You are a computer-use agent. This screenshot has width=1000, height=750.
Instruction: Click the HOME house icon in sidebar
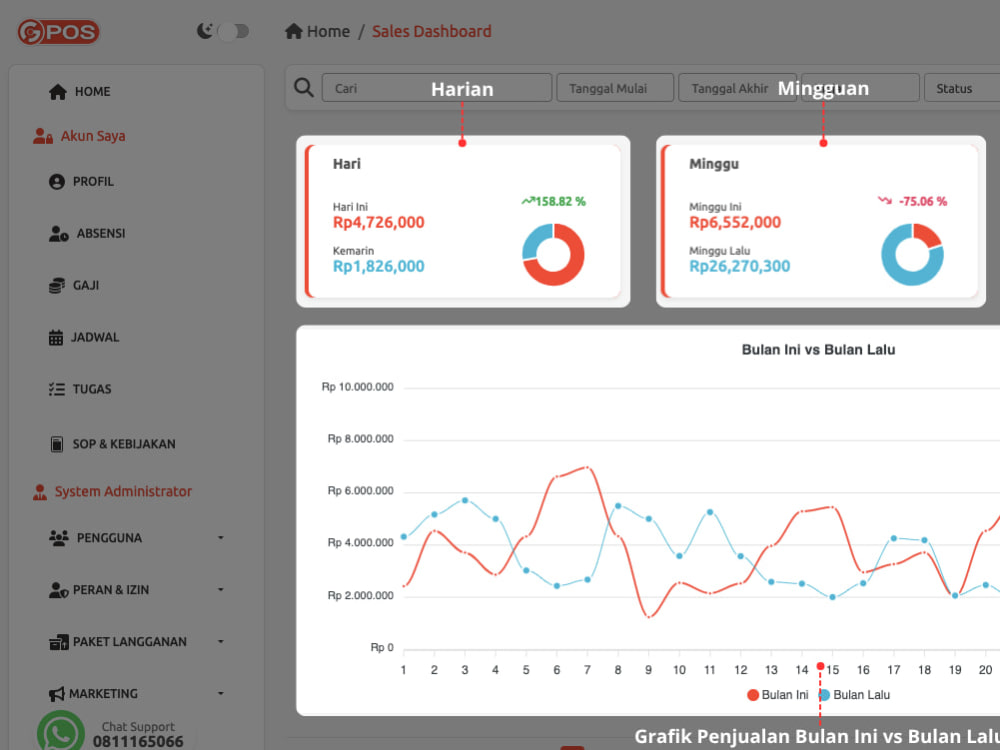coord(57,92)
